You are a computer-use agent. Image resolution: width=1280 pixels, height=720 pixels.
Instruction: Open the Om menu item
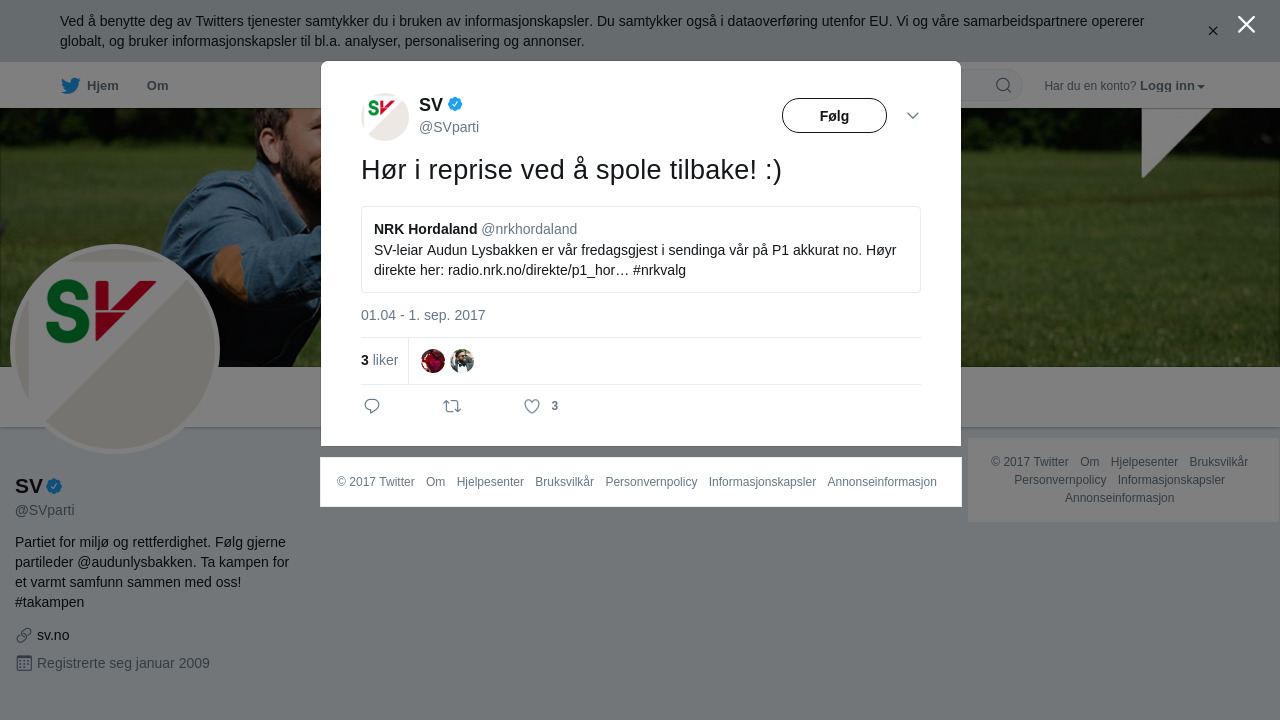(158, 86)
